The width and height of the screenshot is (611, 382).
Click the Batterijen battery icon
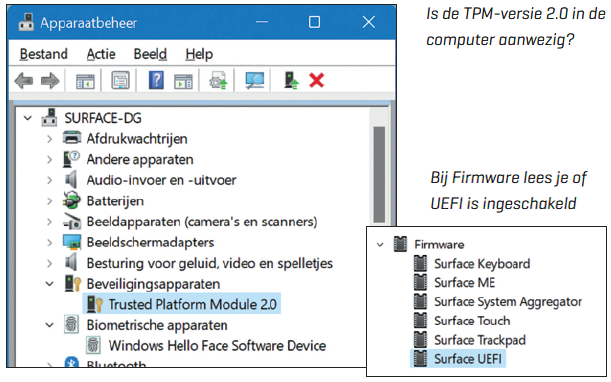[x=72, y=200]
